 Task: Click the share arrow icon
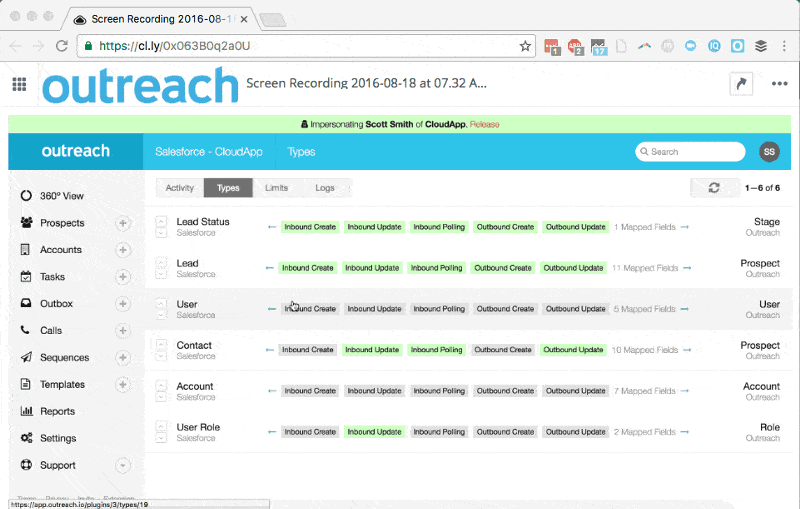coord(741,84)
